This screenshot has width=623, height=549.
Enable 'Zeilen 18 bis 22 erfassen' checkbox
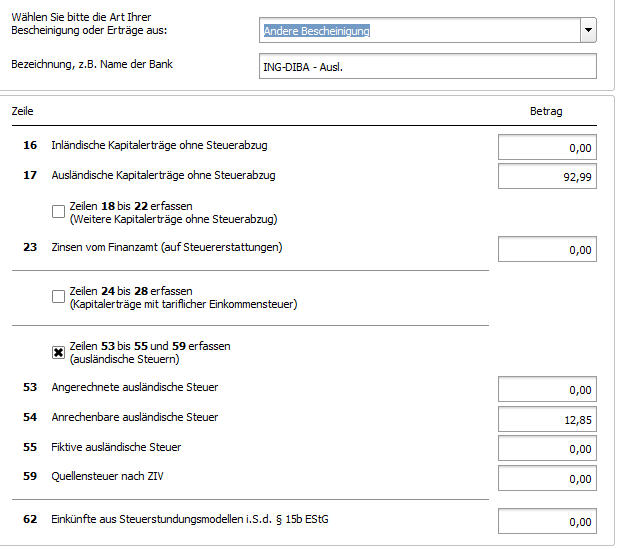tap(58, 211)
